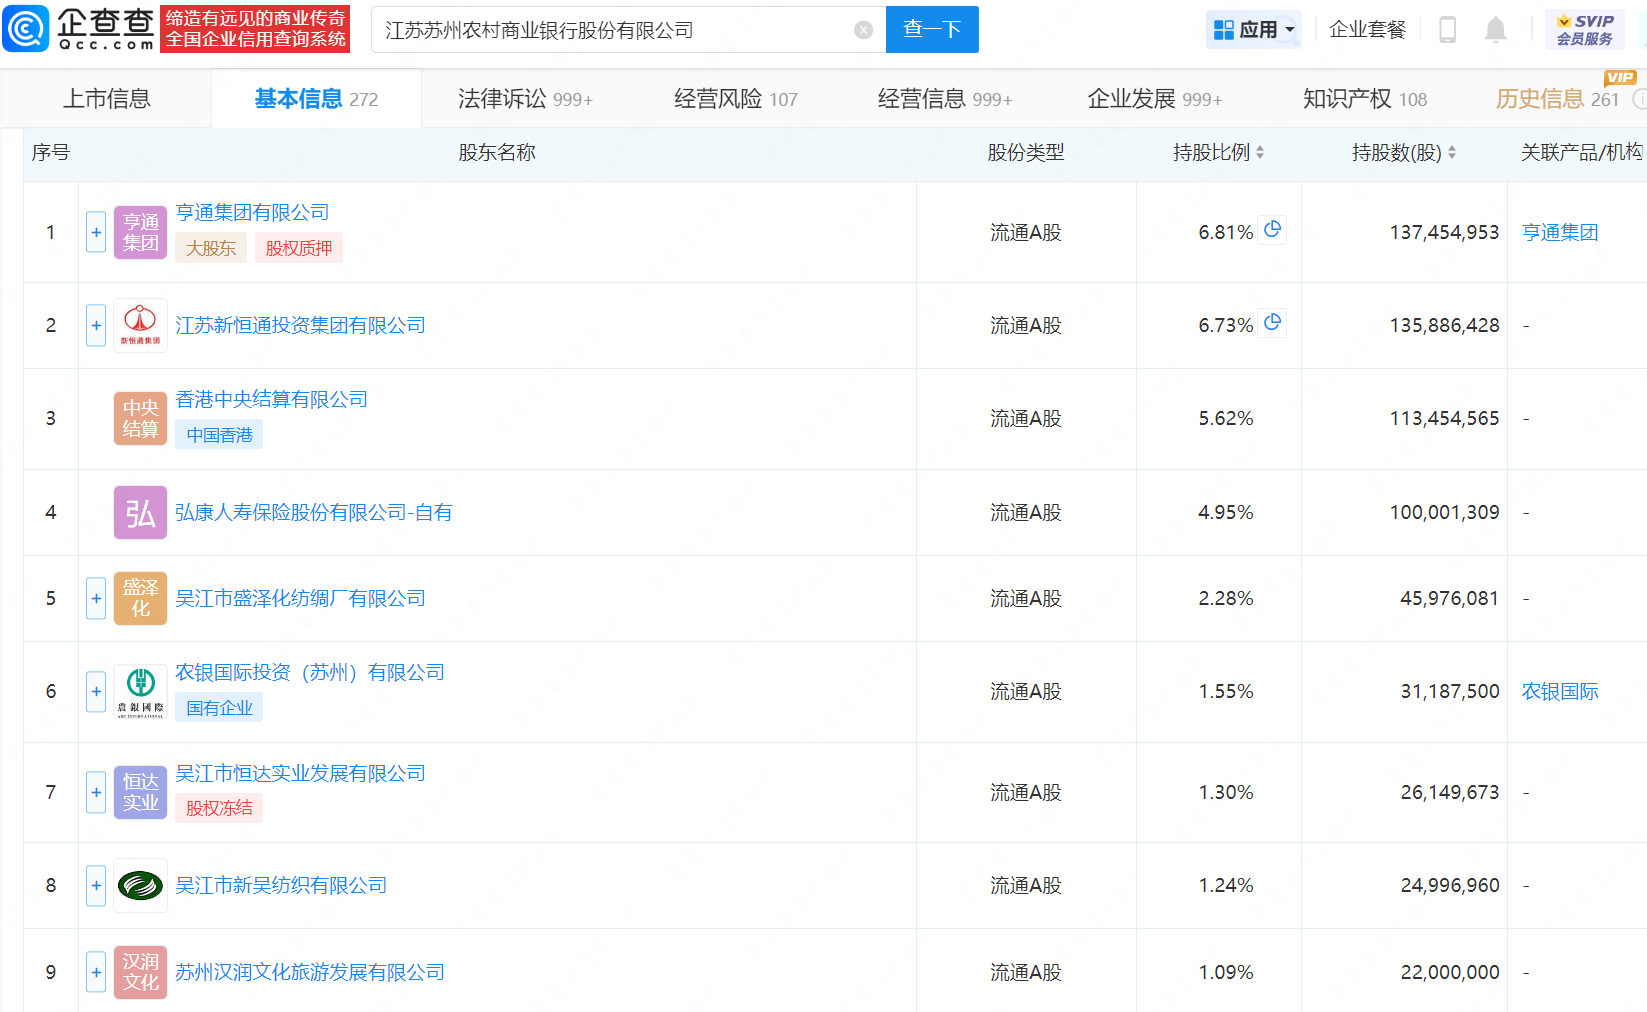Open 苏州汉润文化旅游发展有限公司 link
This screenshot has width=1647, height=1012.
click(310, 973)
